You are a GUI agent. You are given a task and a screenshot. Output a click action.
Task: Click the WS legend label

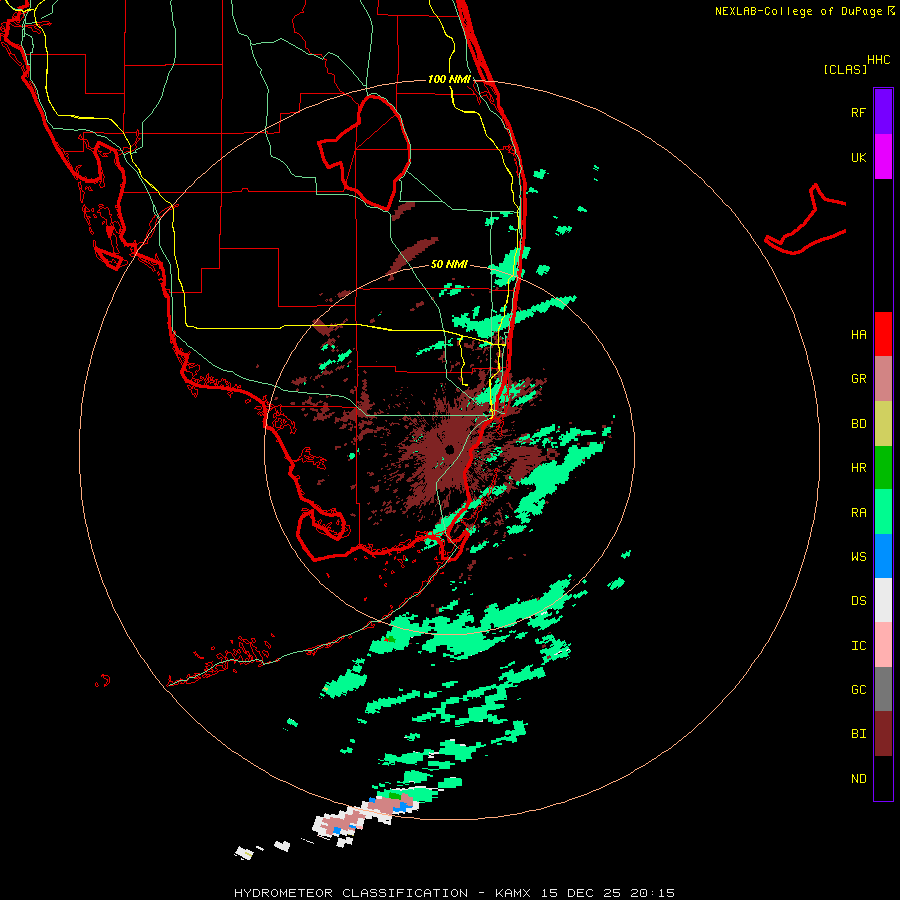[x=858, y=557]
